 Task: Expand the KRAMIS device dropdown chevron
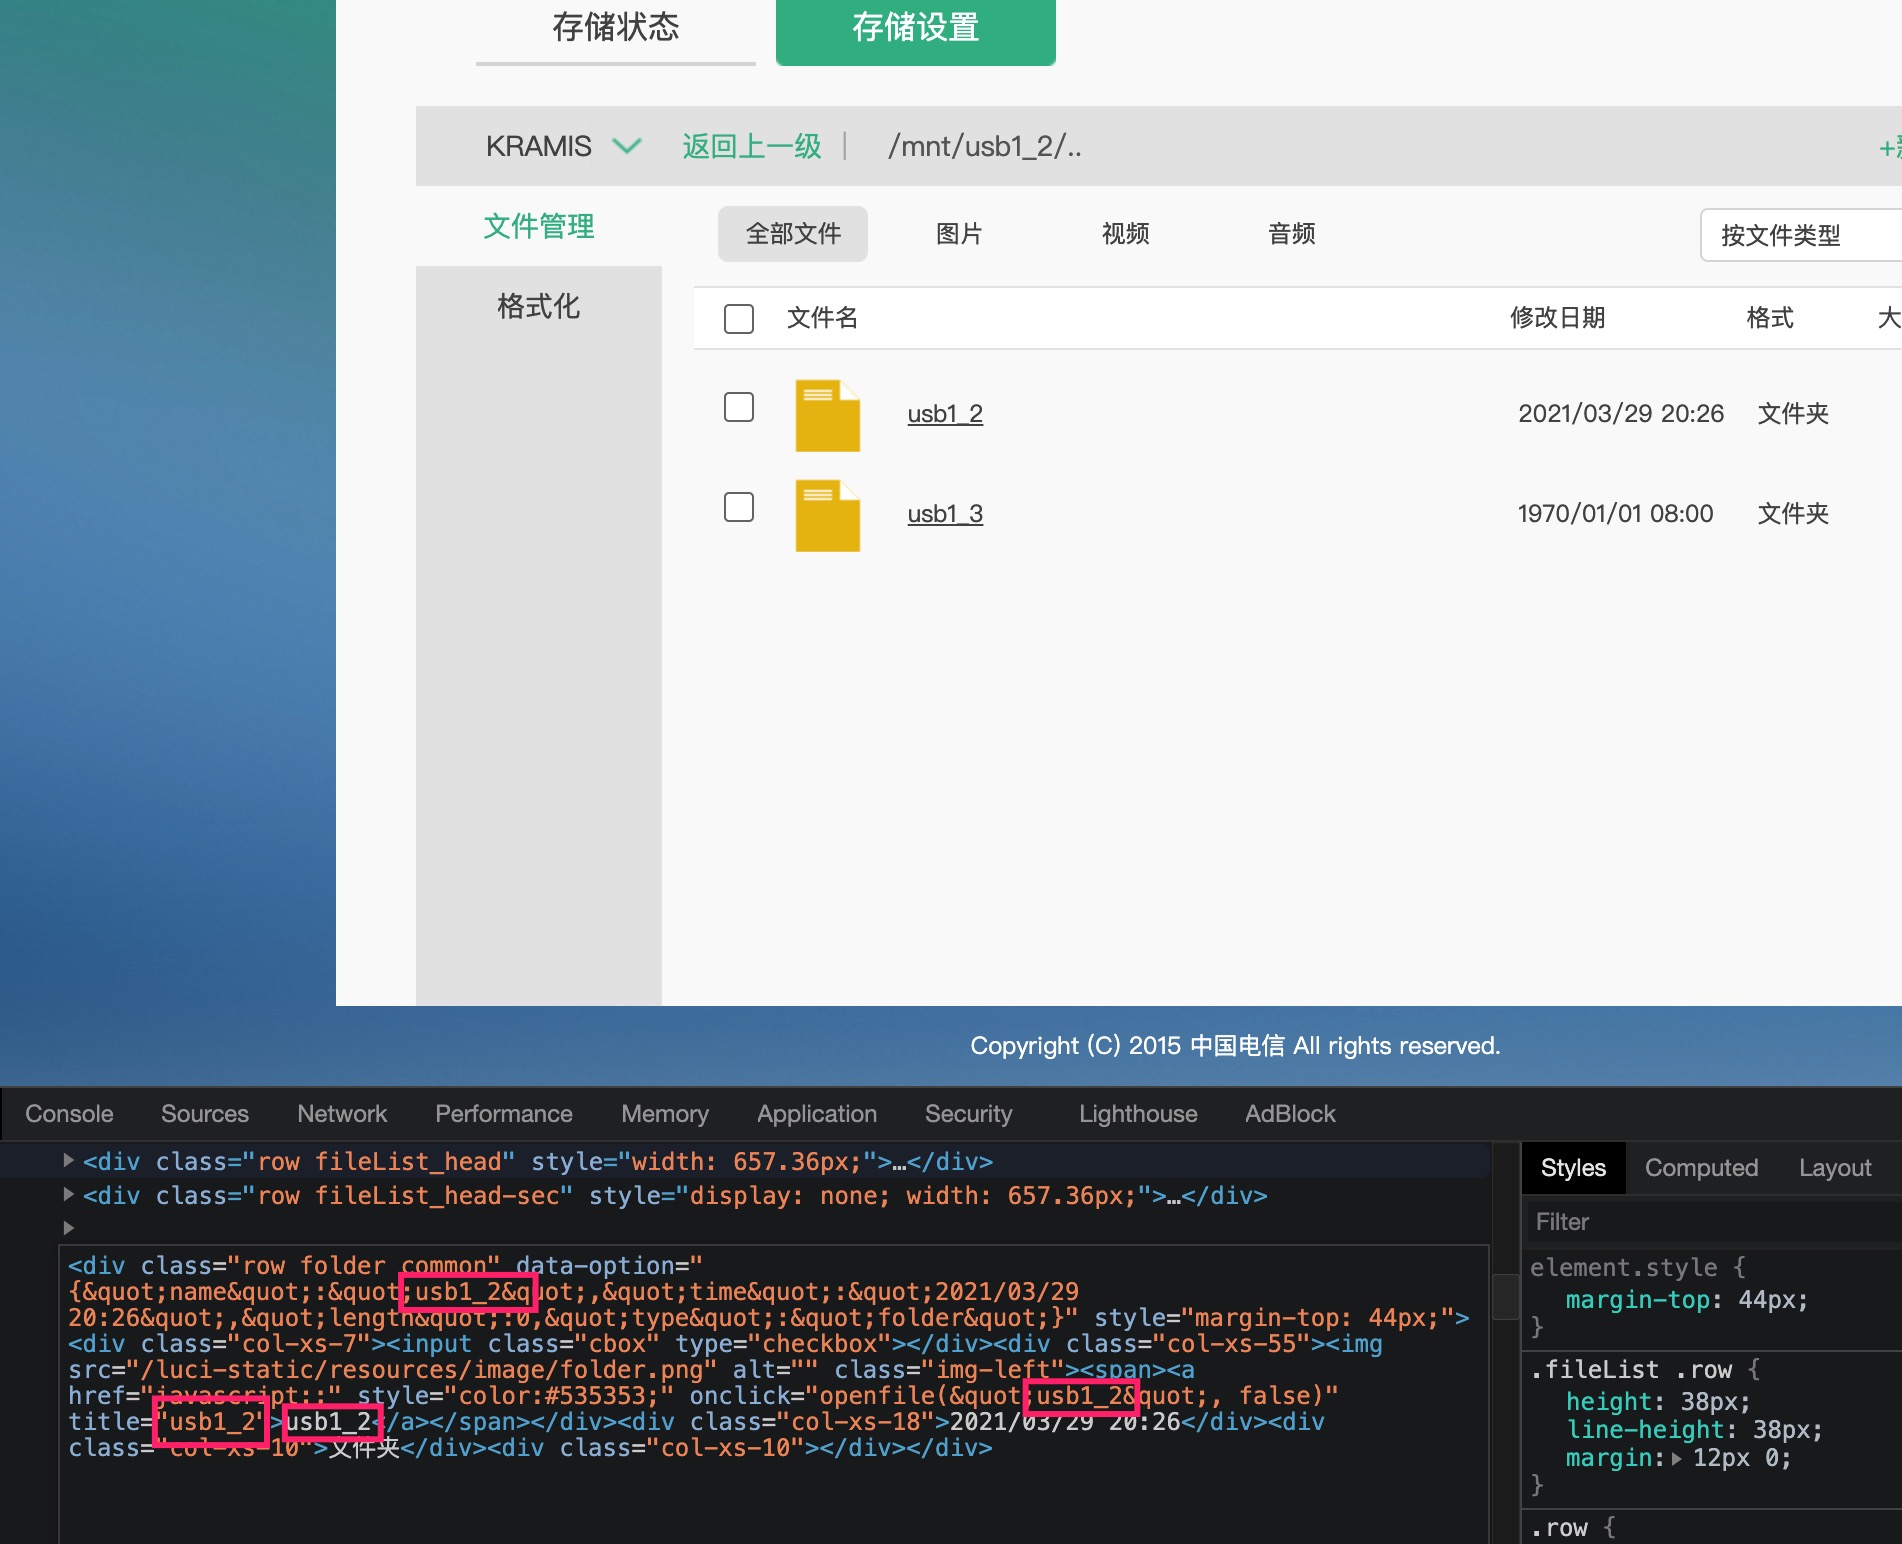(627, 146)
